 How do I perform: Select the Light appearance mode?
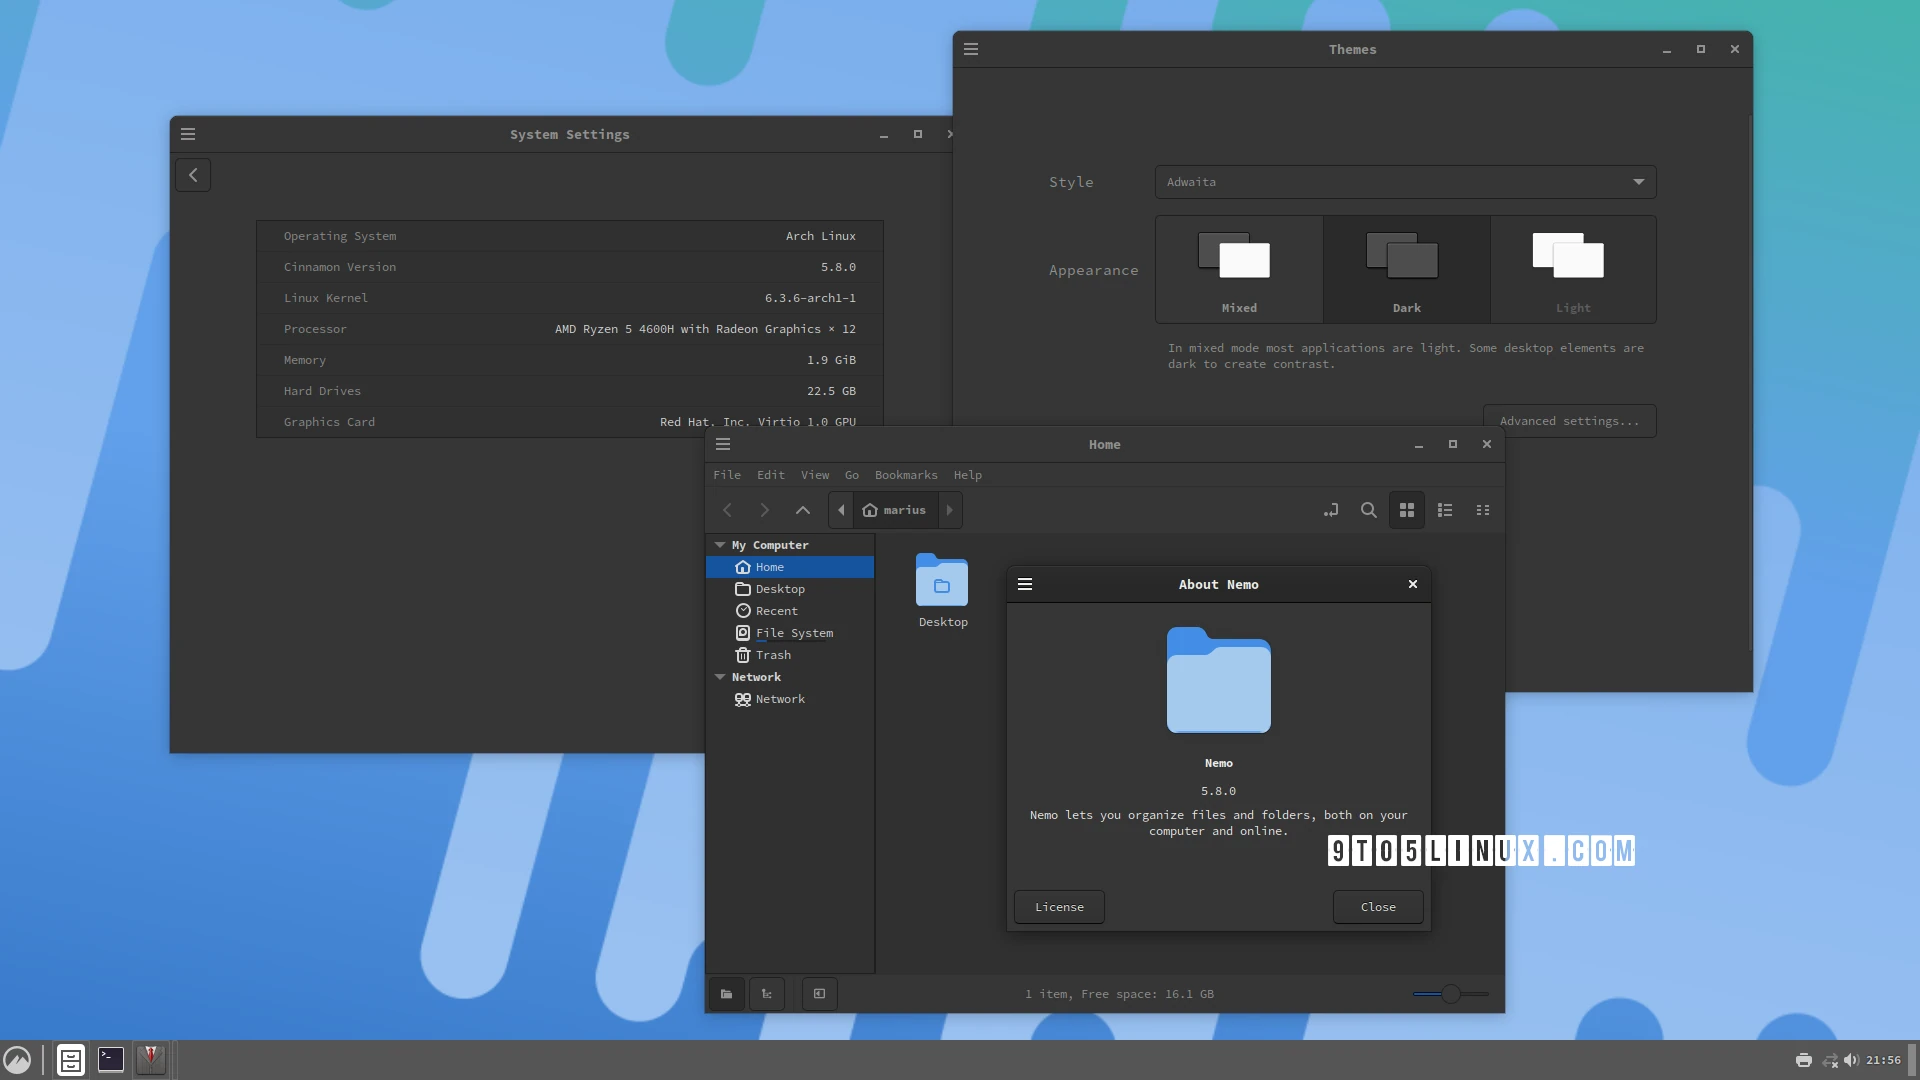tap(1572, 269)
